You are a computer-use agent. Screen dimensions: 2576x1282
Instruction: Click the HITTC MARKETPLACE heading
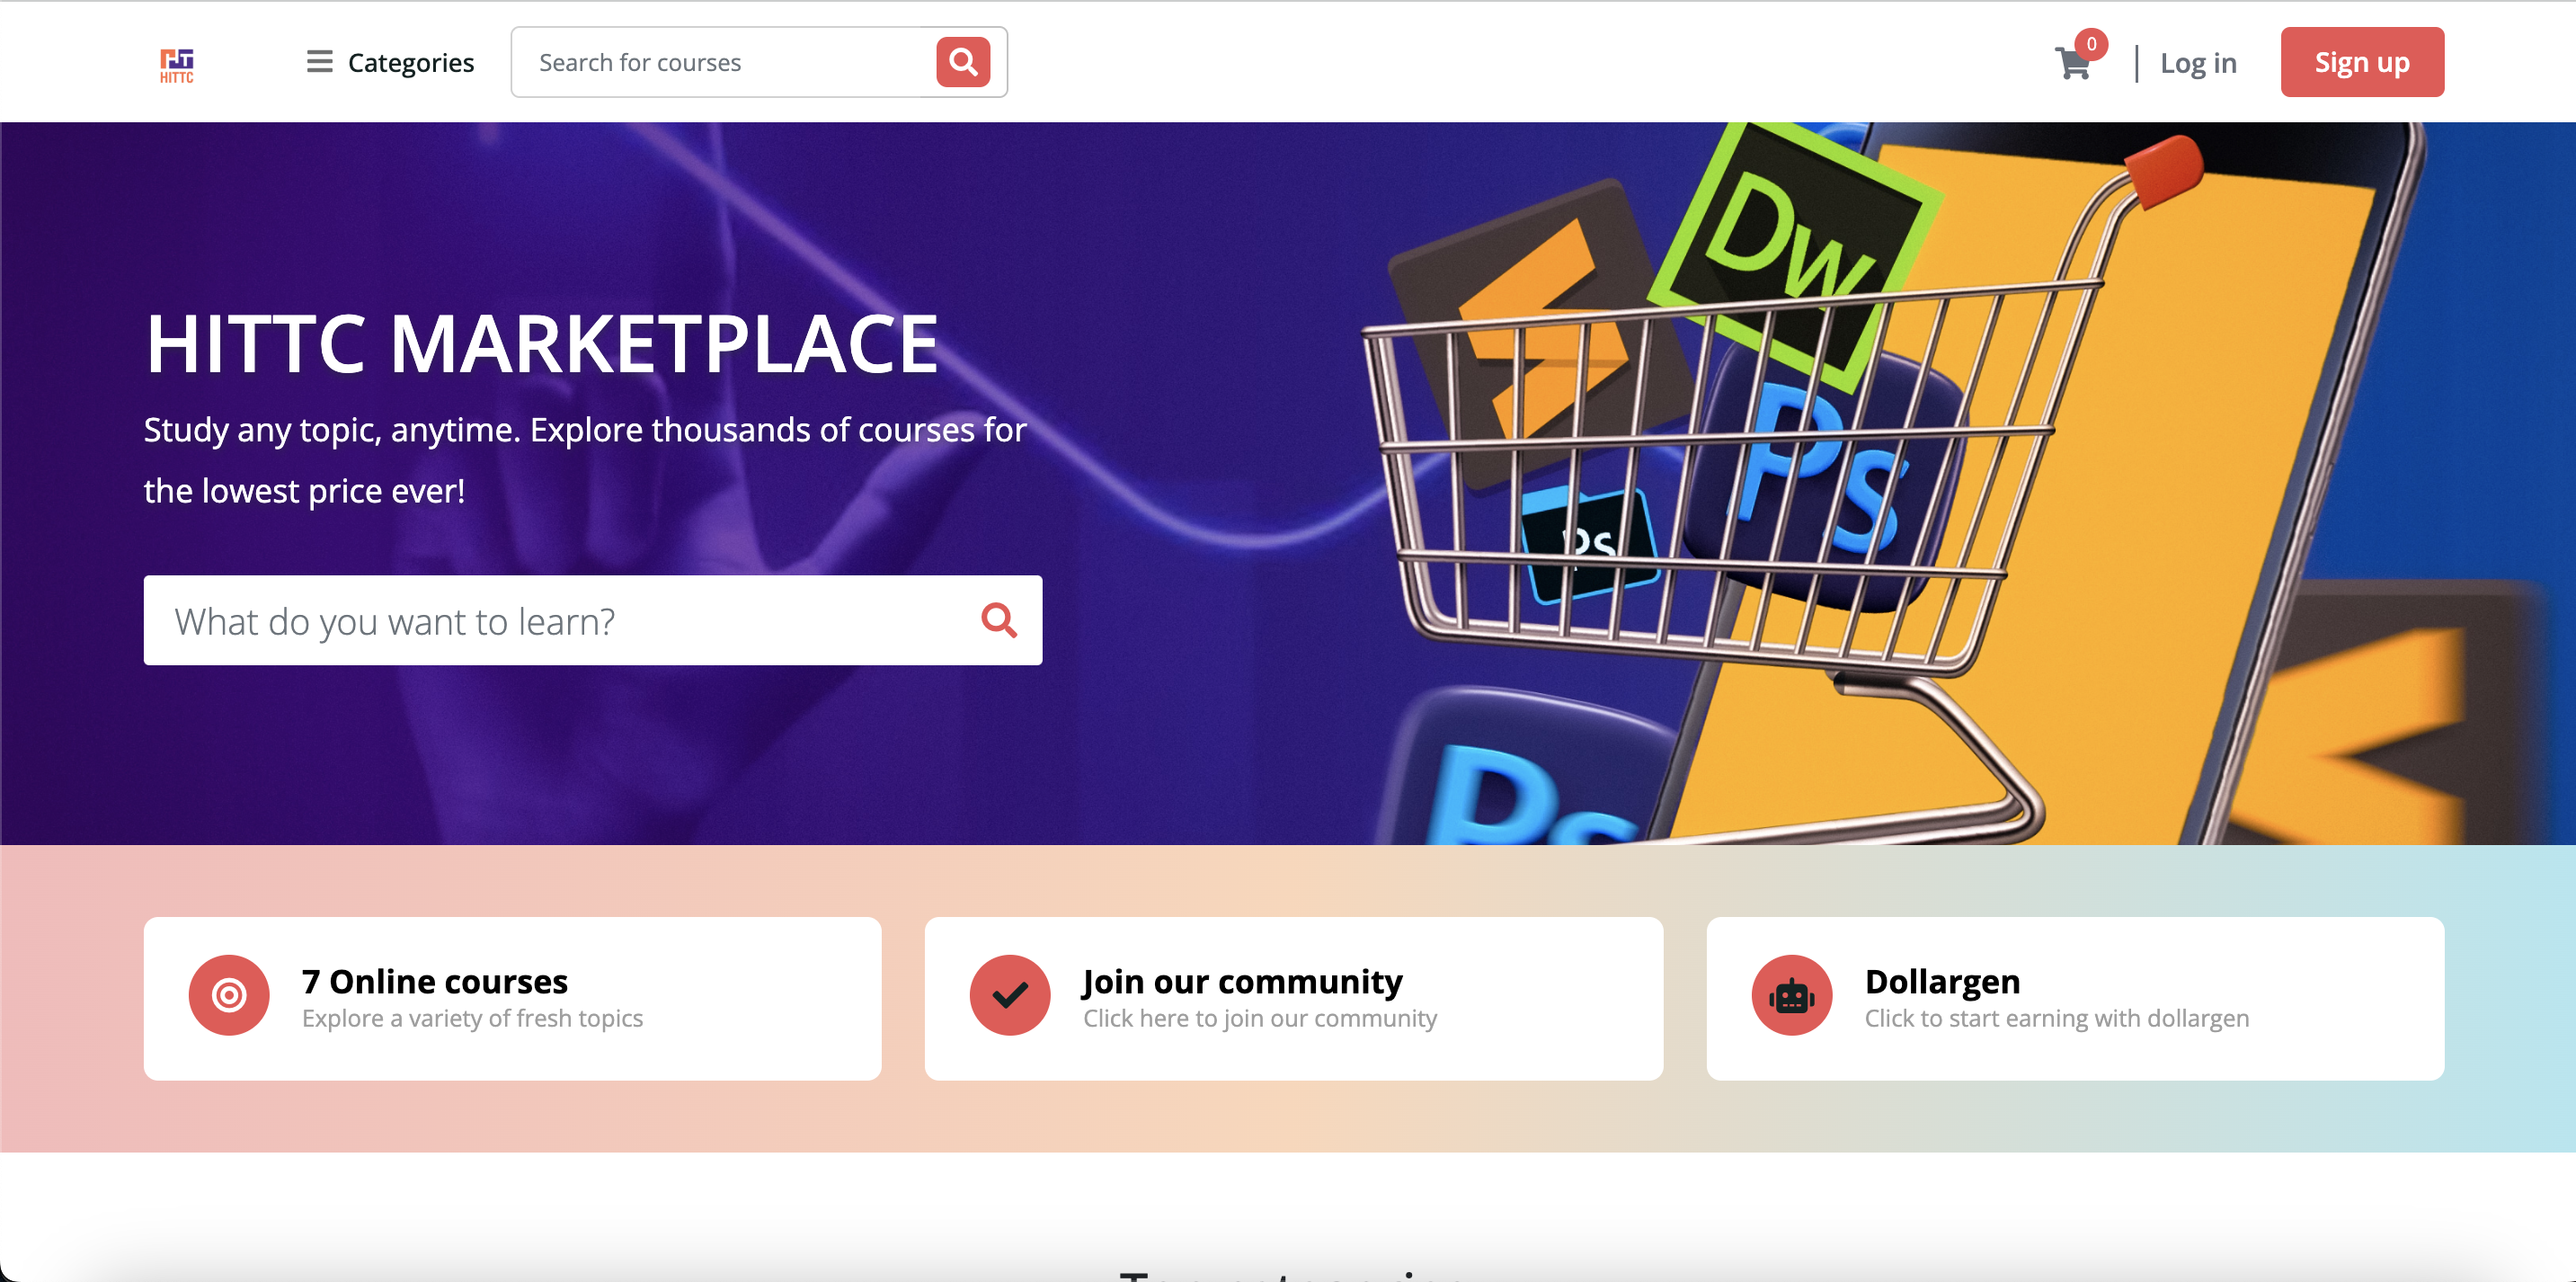point(542,344)
